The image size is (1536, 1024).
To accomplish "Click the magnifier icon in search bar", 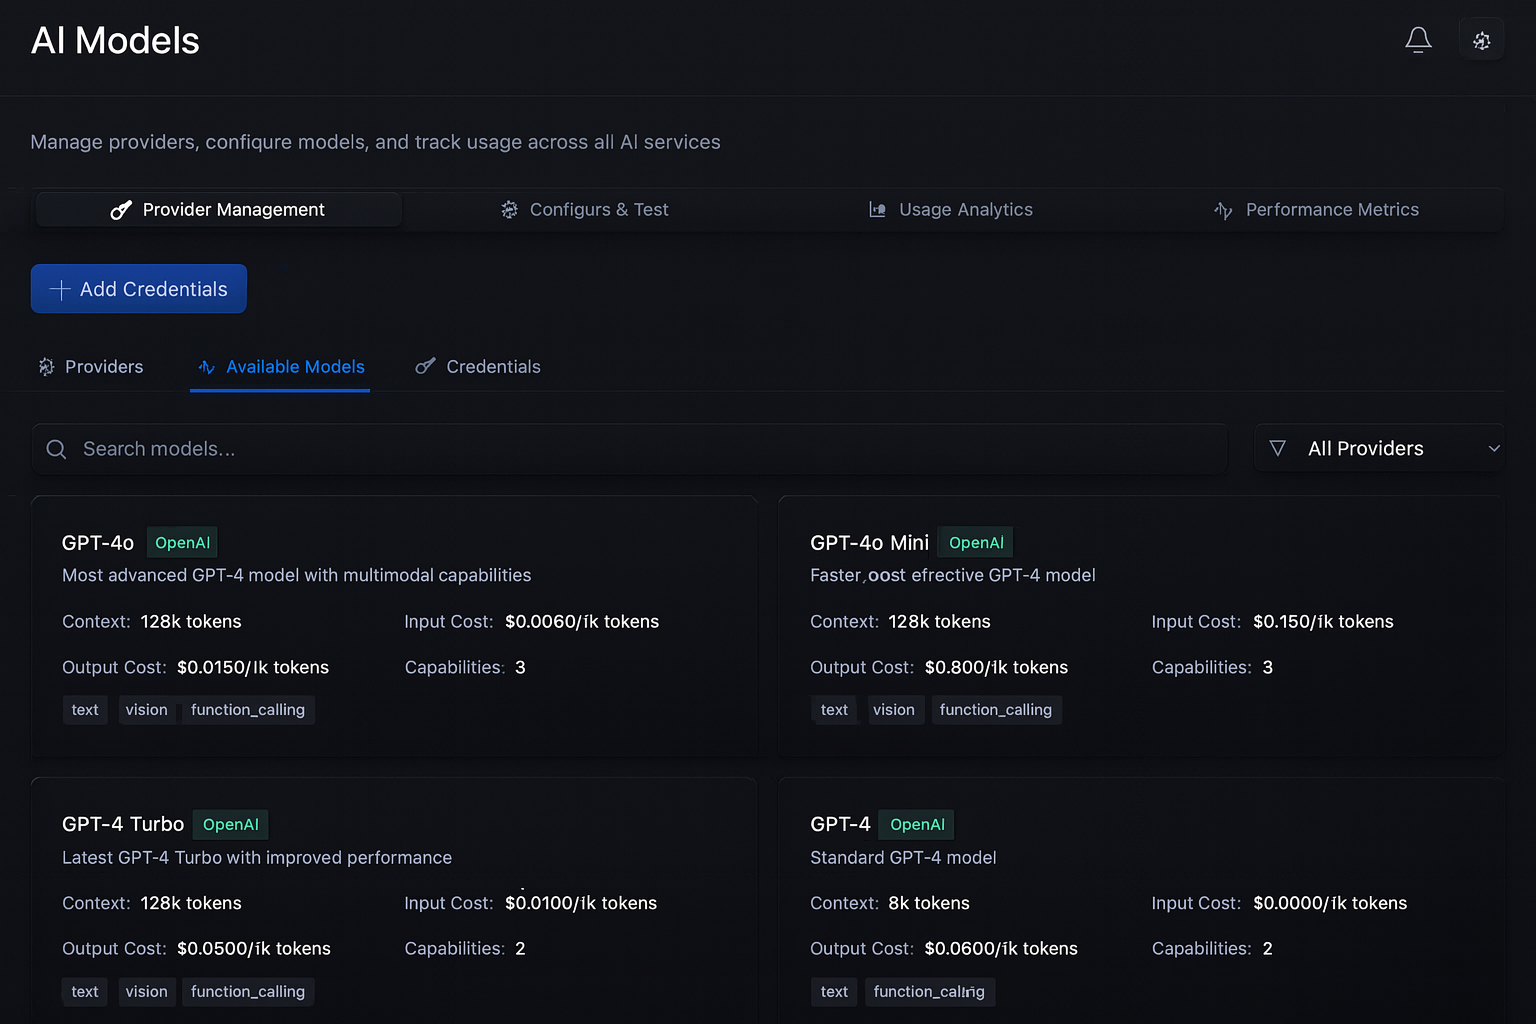I will (57, 449).
